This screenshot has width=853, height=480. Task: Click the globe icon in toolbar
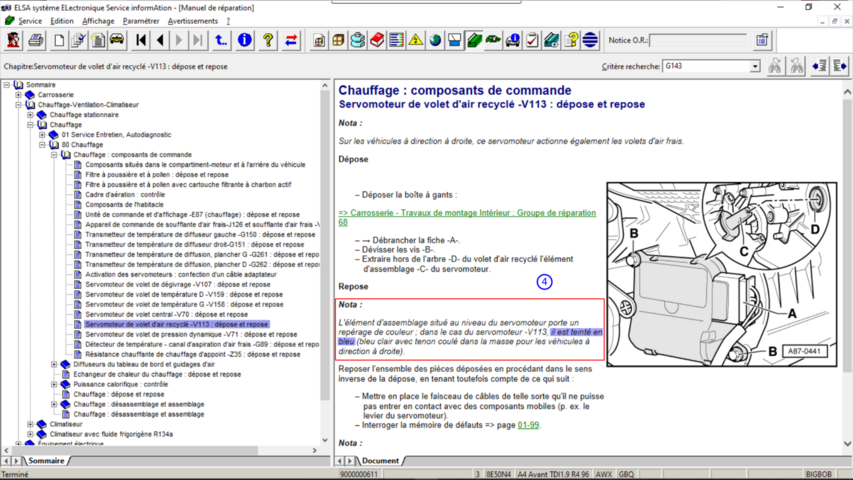[x=435, y=40]
